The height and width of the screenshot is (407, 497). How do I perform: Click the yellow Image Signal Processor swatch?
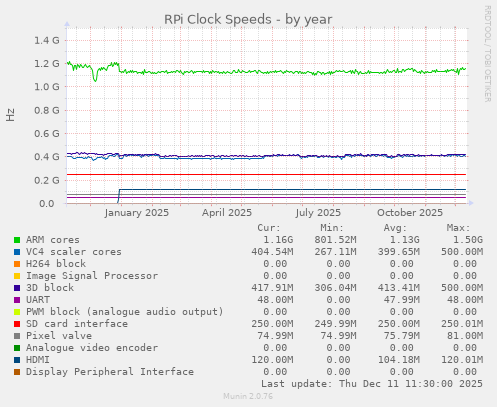coord(17,276)
